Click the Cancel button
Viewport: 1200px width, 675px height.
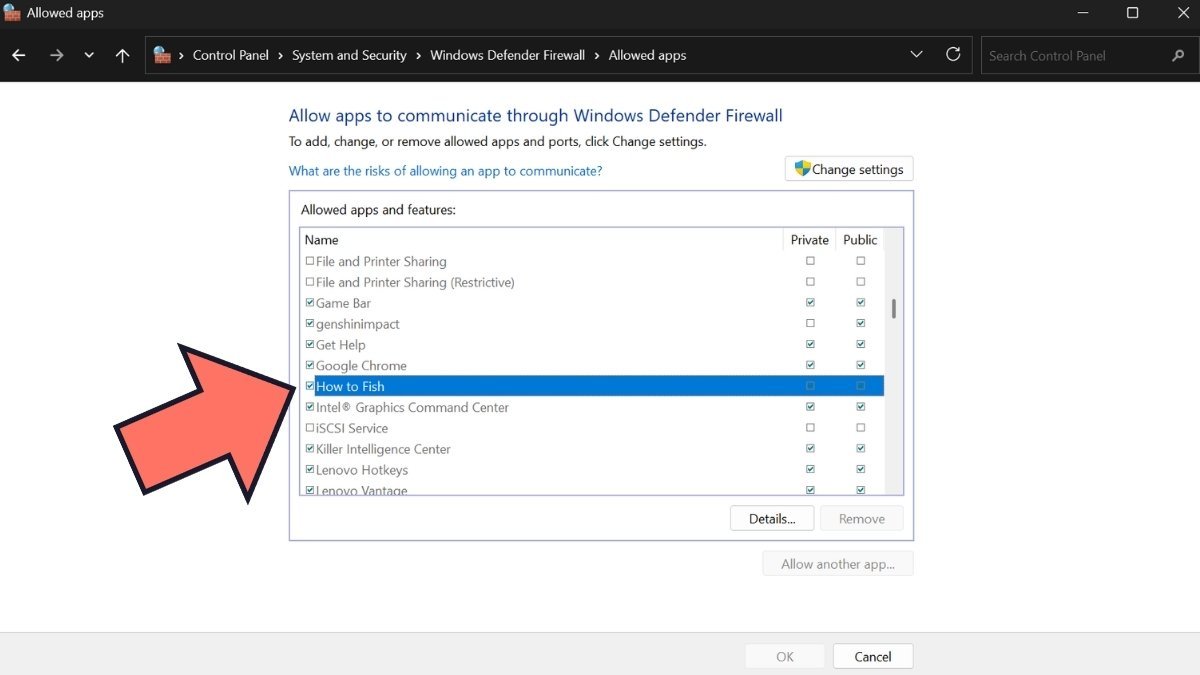coord(873,656)
